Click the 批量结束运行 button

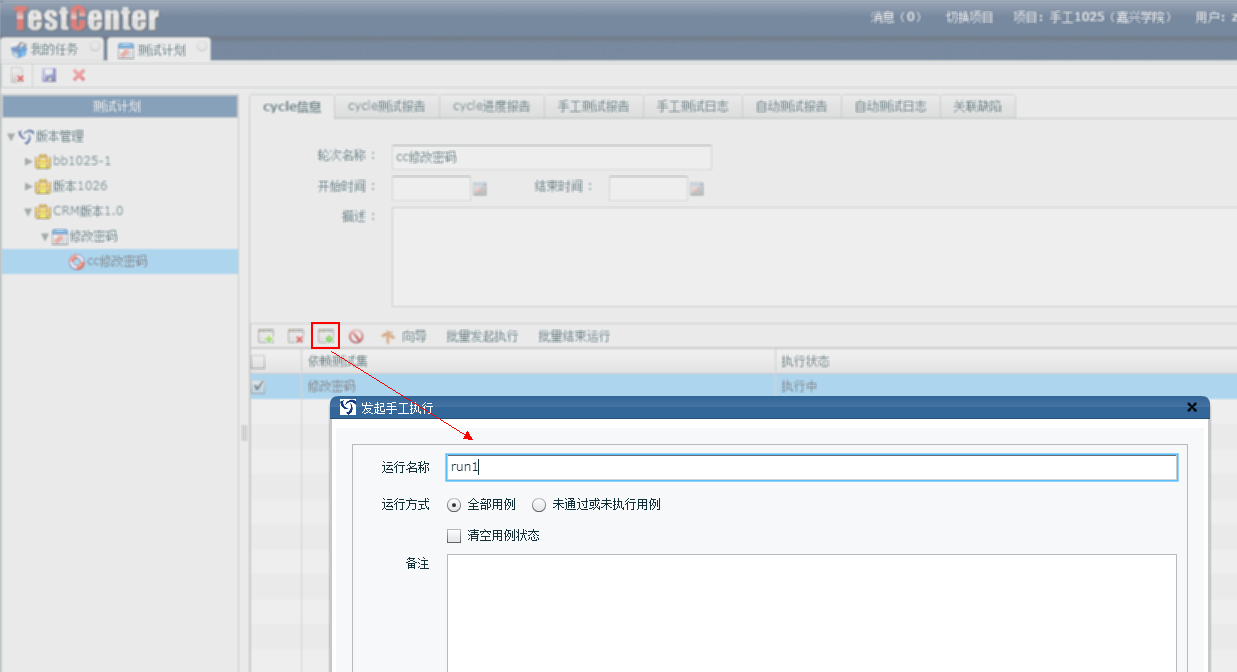point(574,337)
